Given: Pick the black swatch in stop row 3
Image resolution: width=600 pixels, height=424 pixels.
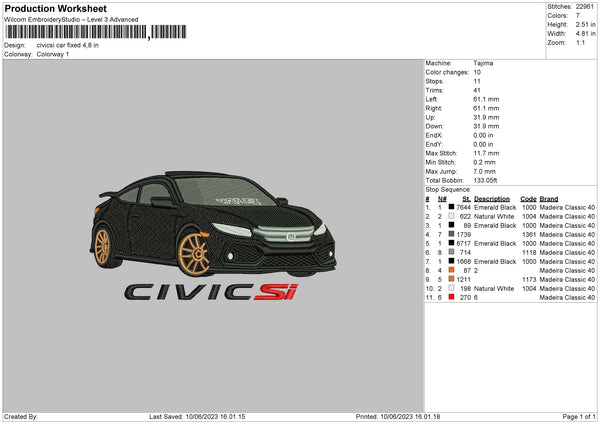Looking at the screenshot, I should pos(452,225).
